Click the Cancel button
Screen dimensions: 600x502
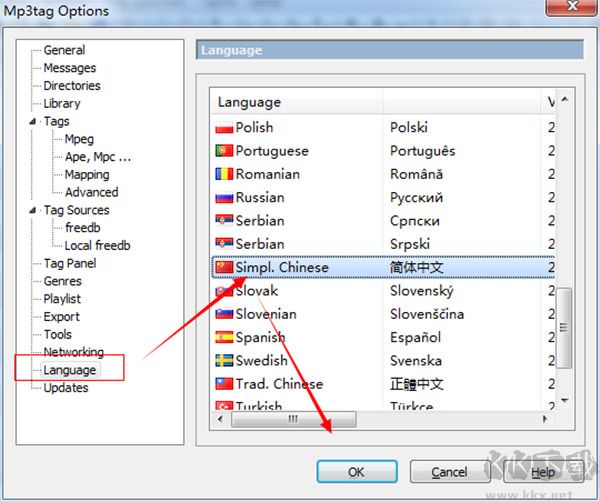click(x=450, y=472)
